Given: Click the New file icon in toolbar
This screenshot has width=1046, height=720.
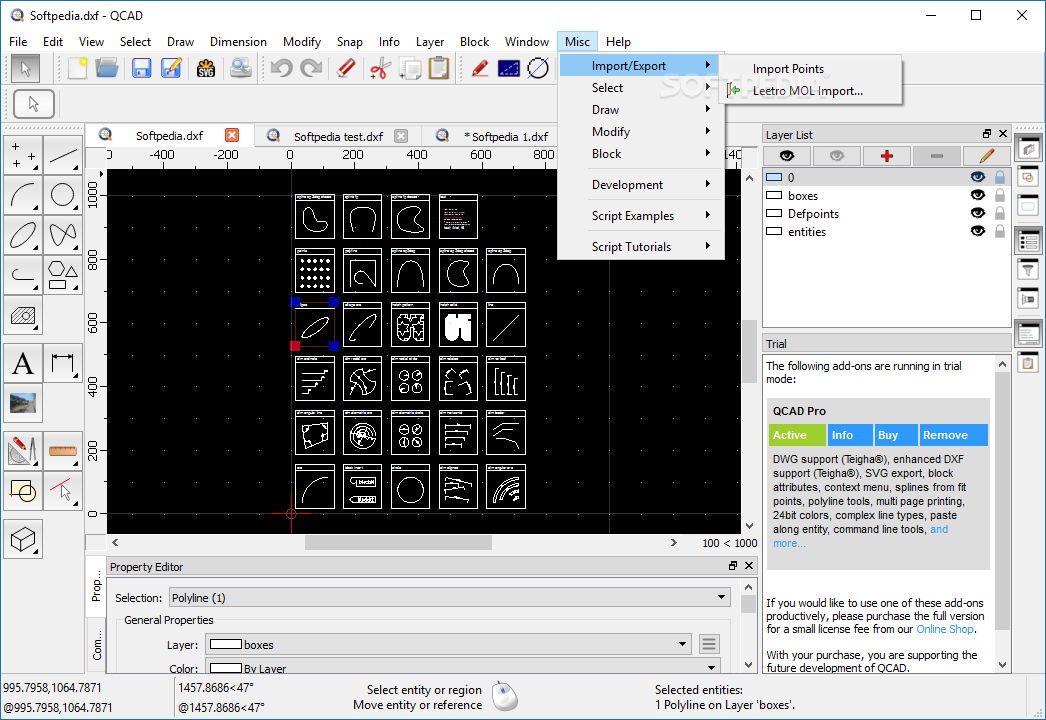Looking at the screenshot, I should 77,68.
